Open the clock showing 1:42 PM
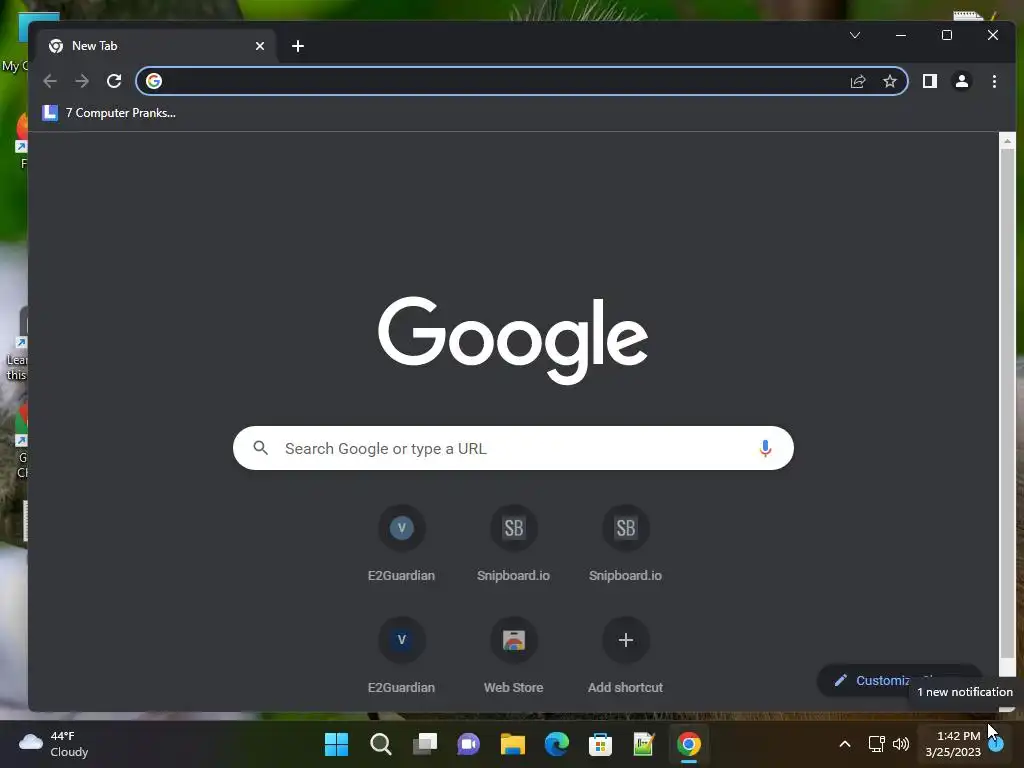1024x768 pixels. click(x=953, y=744)
